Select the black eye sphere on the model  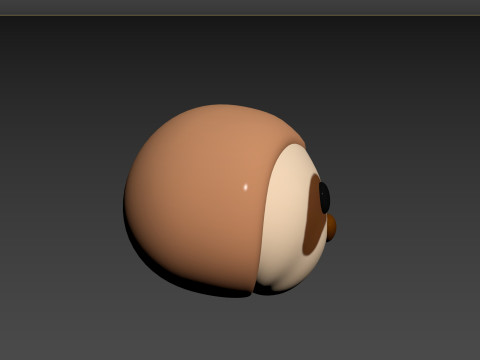click(324, 197)
